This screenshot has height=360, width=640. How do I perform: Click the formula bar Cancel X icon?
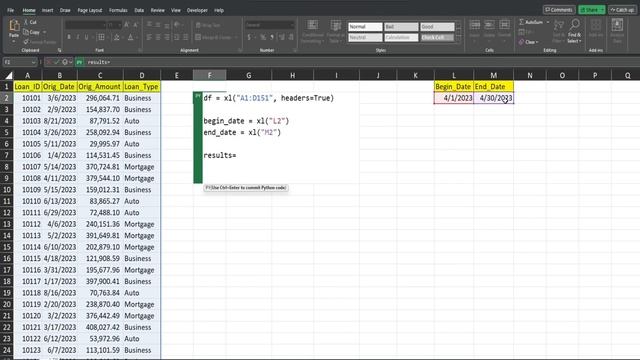pos(49,62)
